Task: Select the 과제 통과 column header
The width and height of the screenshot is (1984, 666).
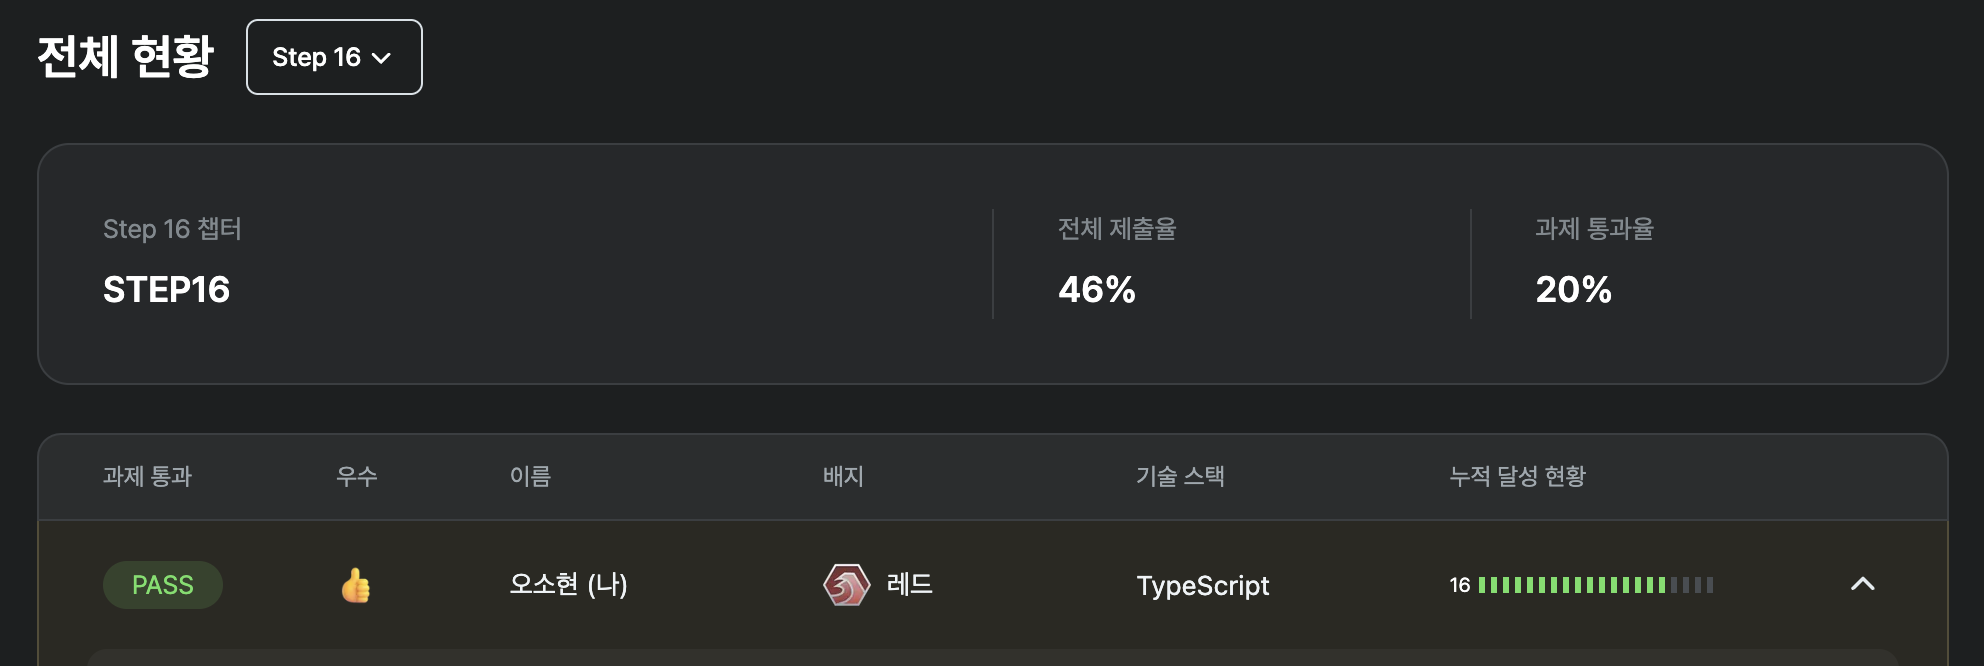Action: [147, 476]
